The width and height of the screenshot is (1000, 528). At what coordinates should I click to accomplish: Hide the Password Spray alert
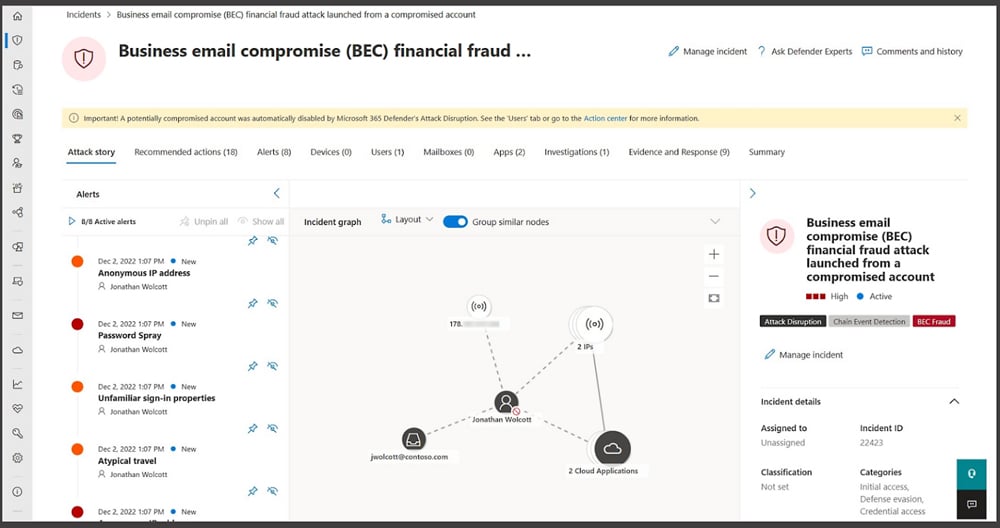tap(272, 303)
